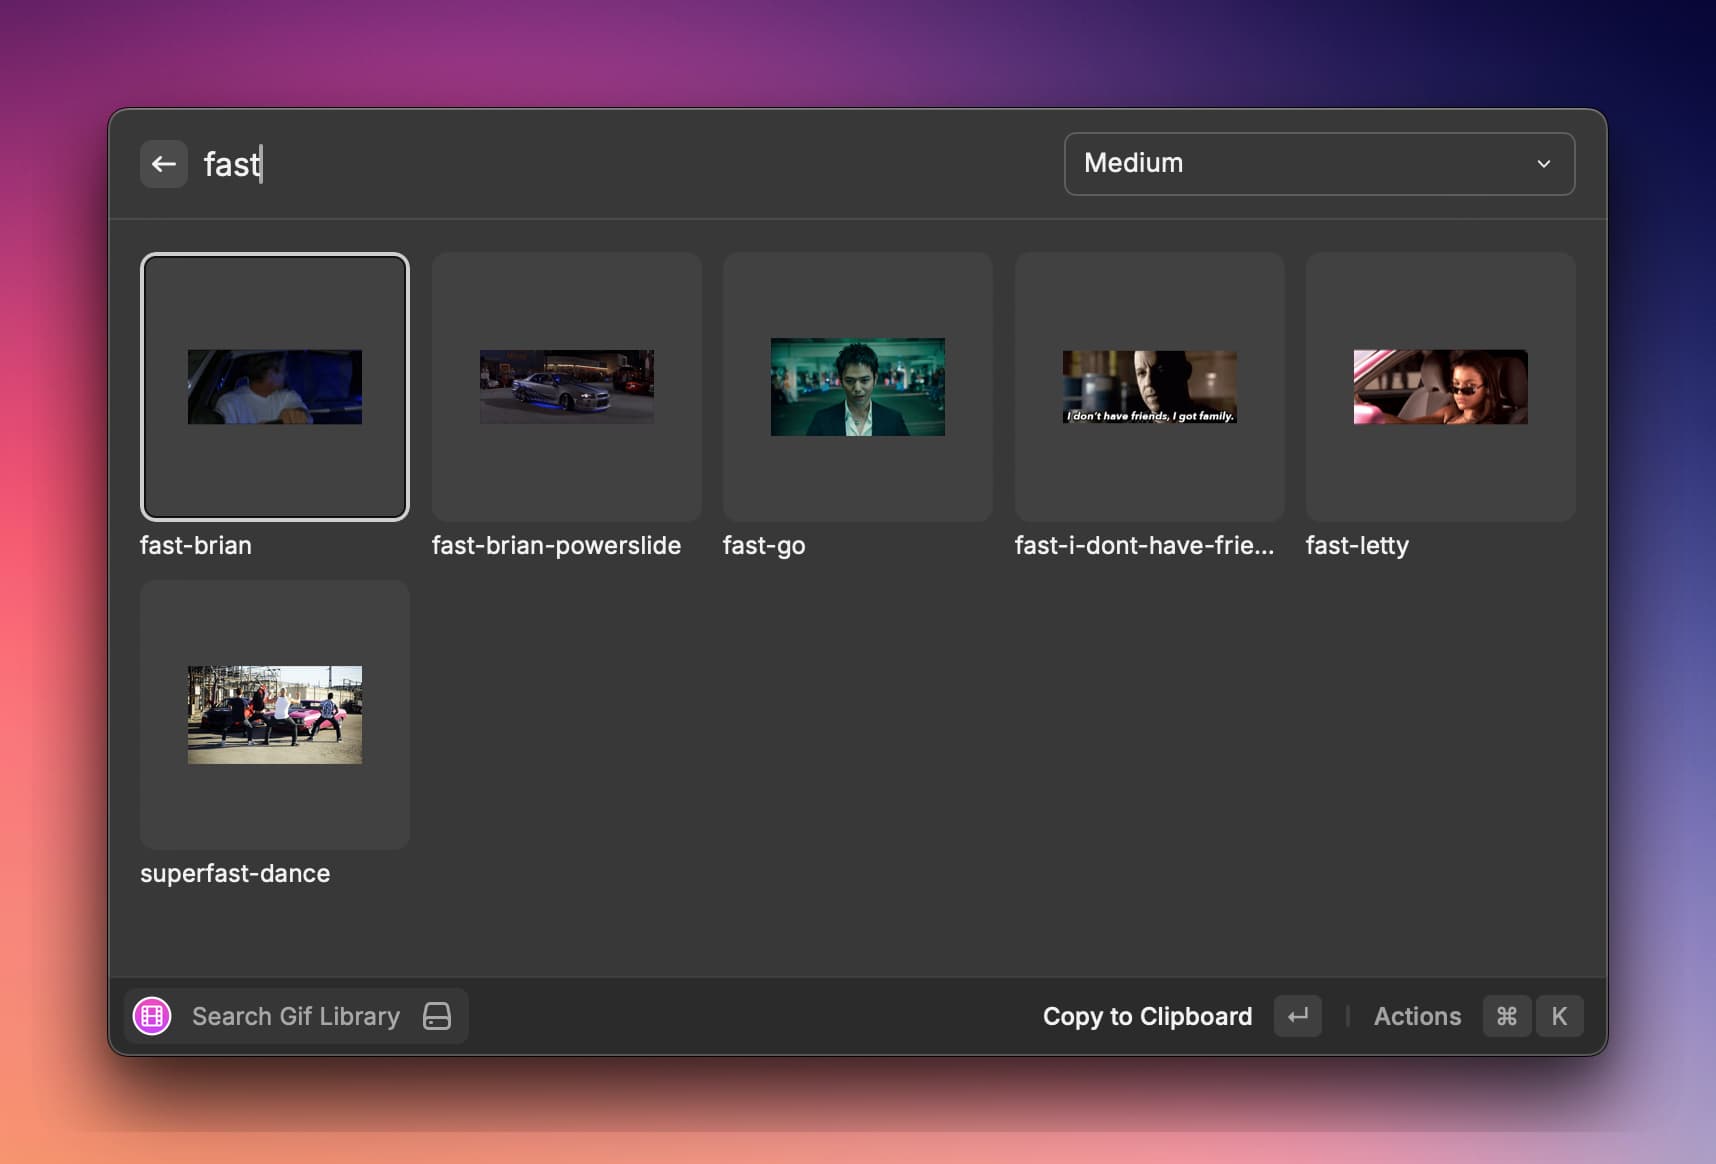
Task: Select the fast-letty GIF thumbnail
Action: 1440,387
